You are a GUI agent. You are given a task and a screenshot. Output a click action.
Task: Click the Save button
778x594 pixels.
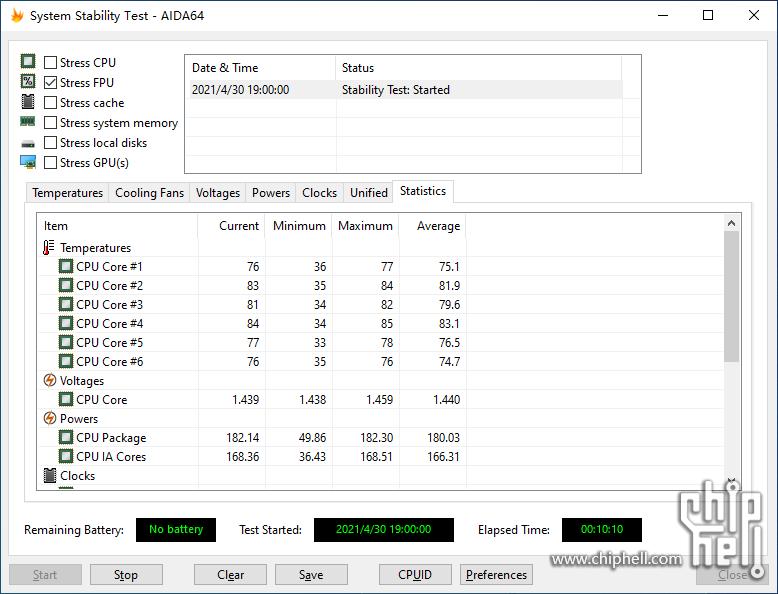pyautogui.click(x=311, y=575)
